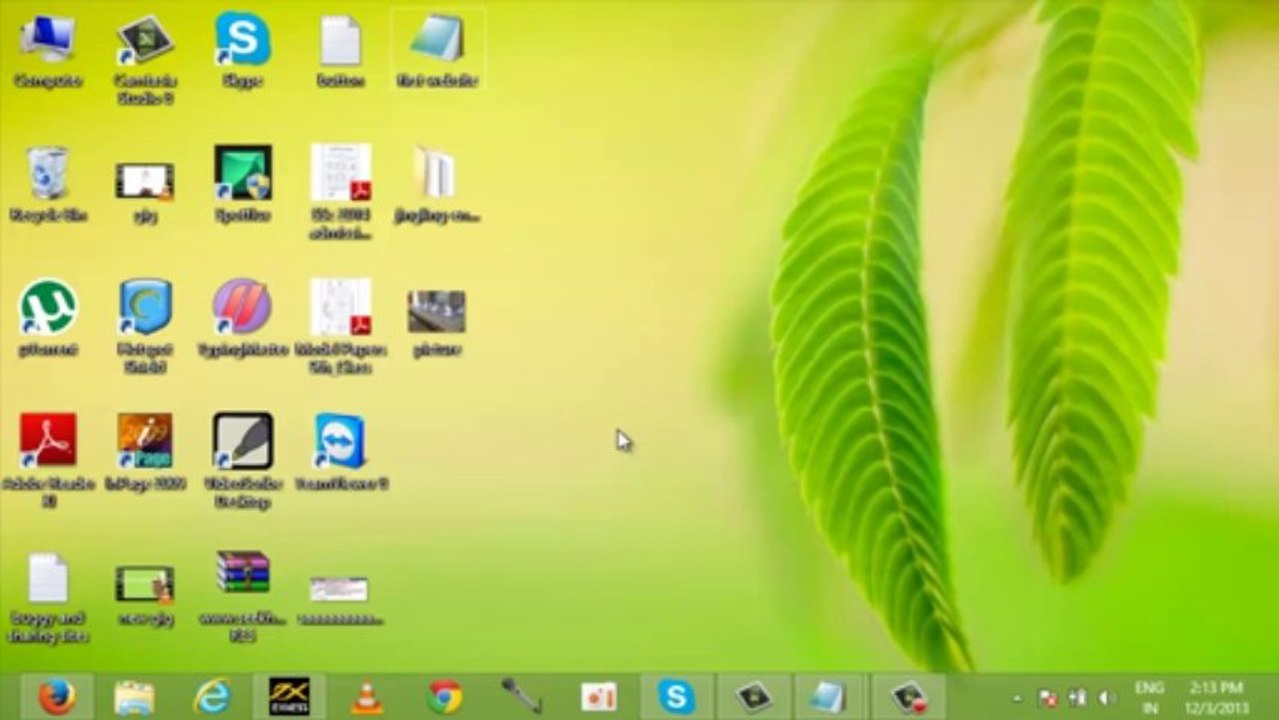1279x720 pixels.
Task: Open the Action Center flag icon
Action: tap(1049, 698)
